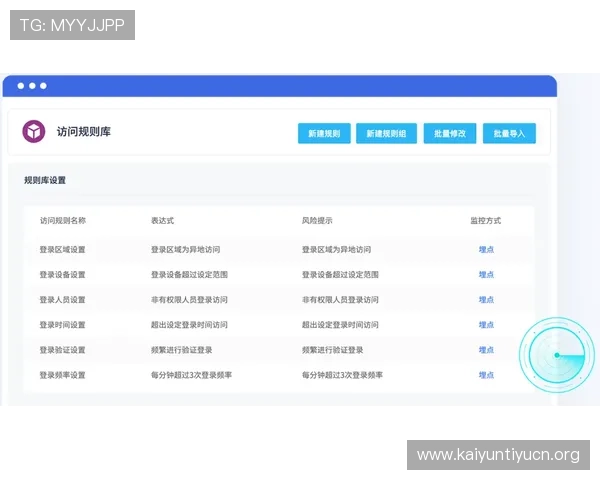Screen dimensions: 600x480
Task: Click the 登录设备超过设定范围 risk prompt cell
Action: coord(340,274)
